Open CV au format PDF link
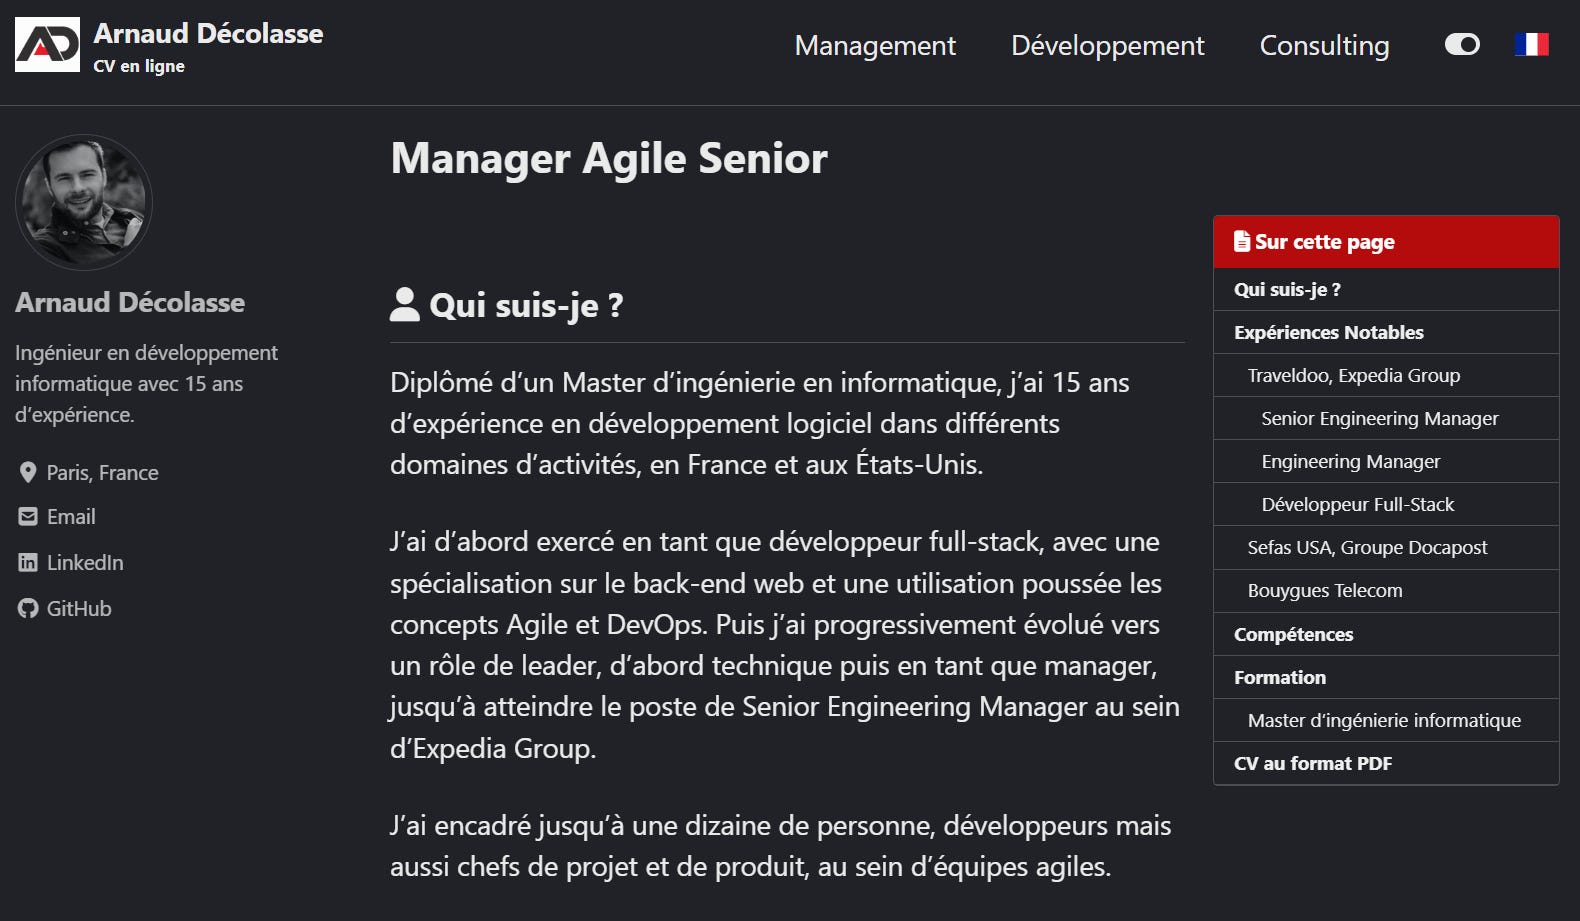Screen dimensions: 1580x921 (1386, 763)
